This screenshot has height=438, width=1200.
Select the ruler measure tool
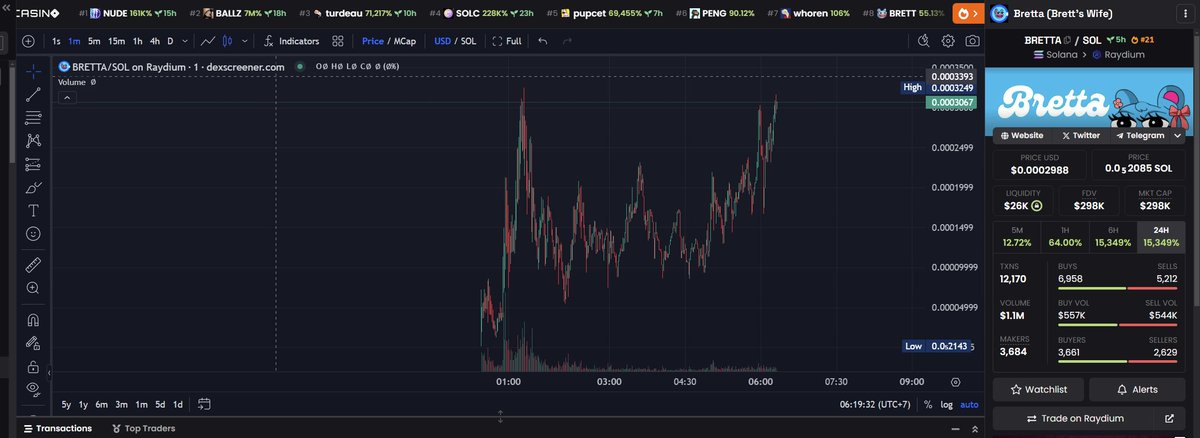33,264
